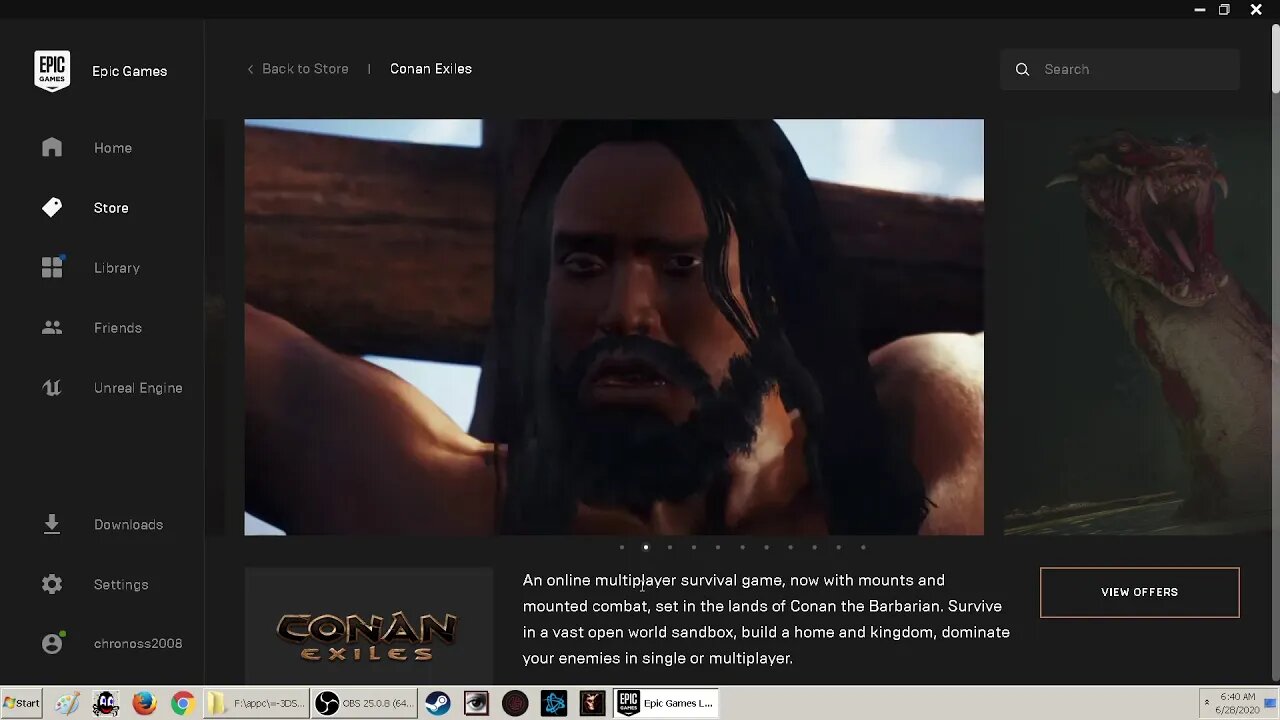Click the red circular taskbar icon
This screenshot has width=1280, height=720.
[515, 703]
